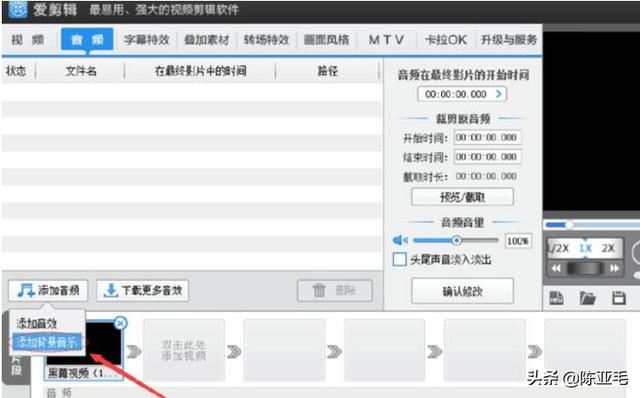640x398 pixels.
Task: Click 下载更多音效 button
Action: click(142, 291)
